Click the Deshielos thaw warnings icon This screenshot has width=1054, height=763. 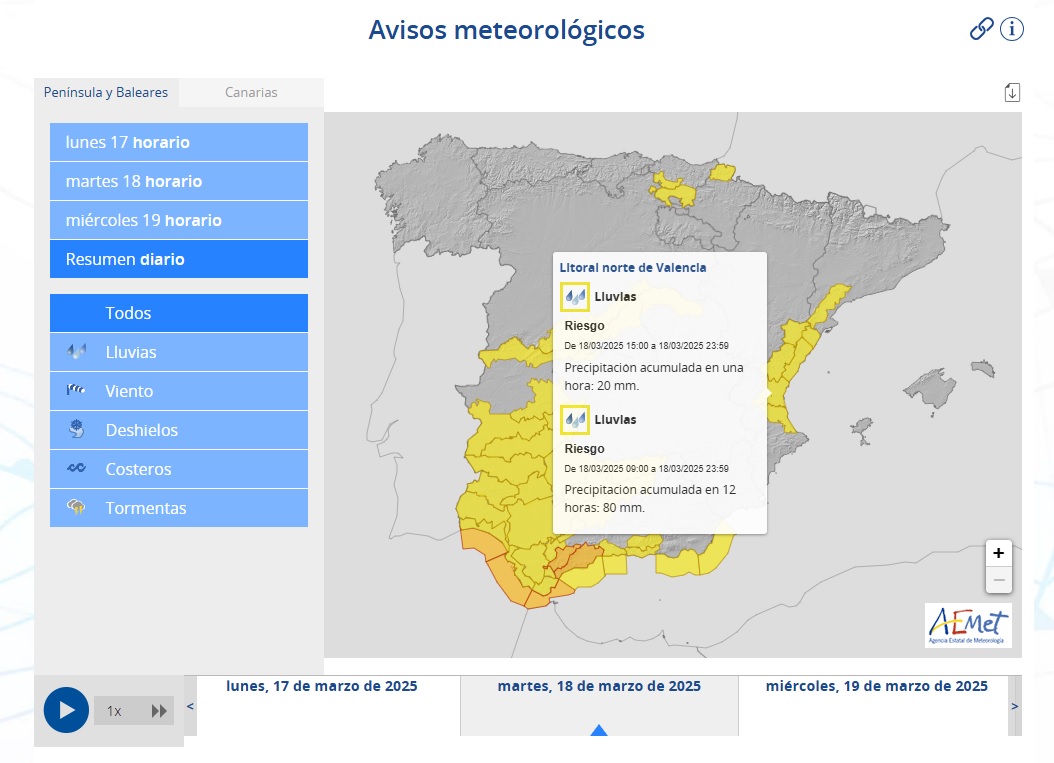[75, 430]
